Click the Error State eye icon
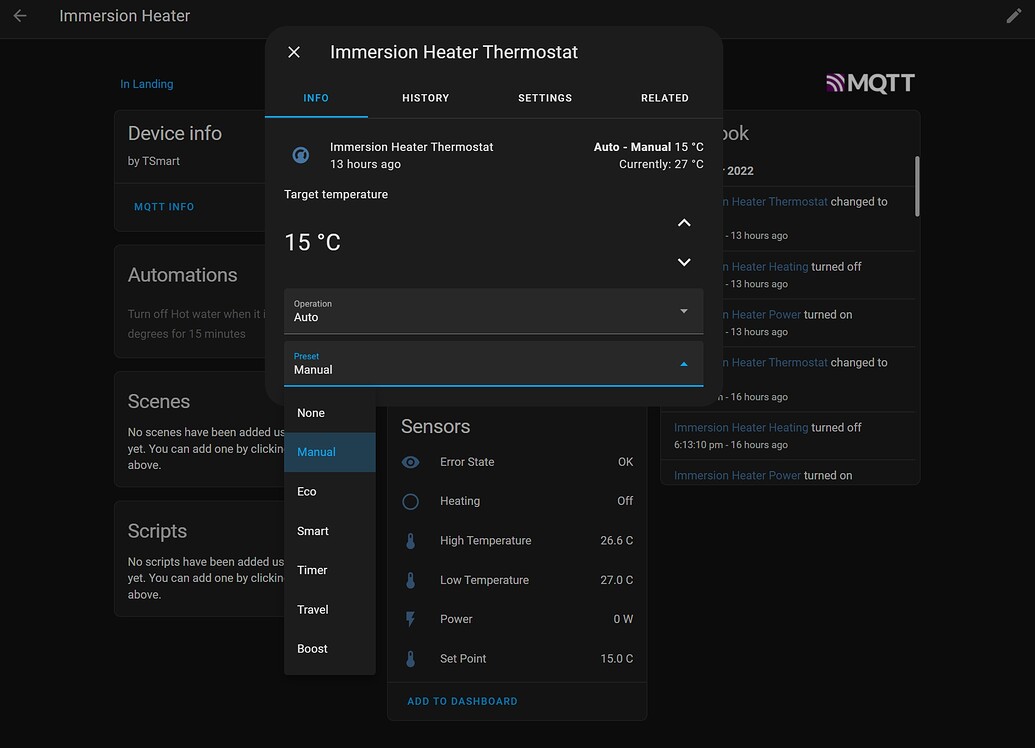 point(411,462)
